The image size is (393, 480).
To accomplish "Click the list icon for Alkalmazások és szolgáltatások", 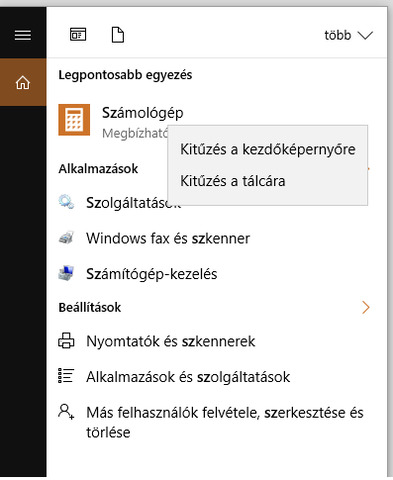I will (x=66, y=376).
